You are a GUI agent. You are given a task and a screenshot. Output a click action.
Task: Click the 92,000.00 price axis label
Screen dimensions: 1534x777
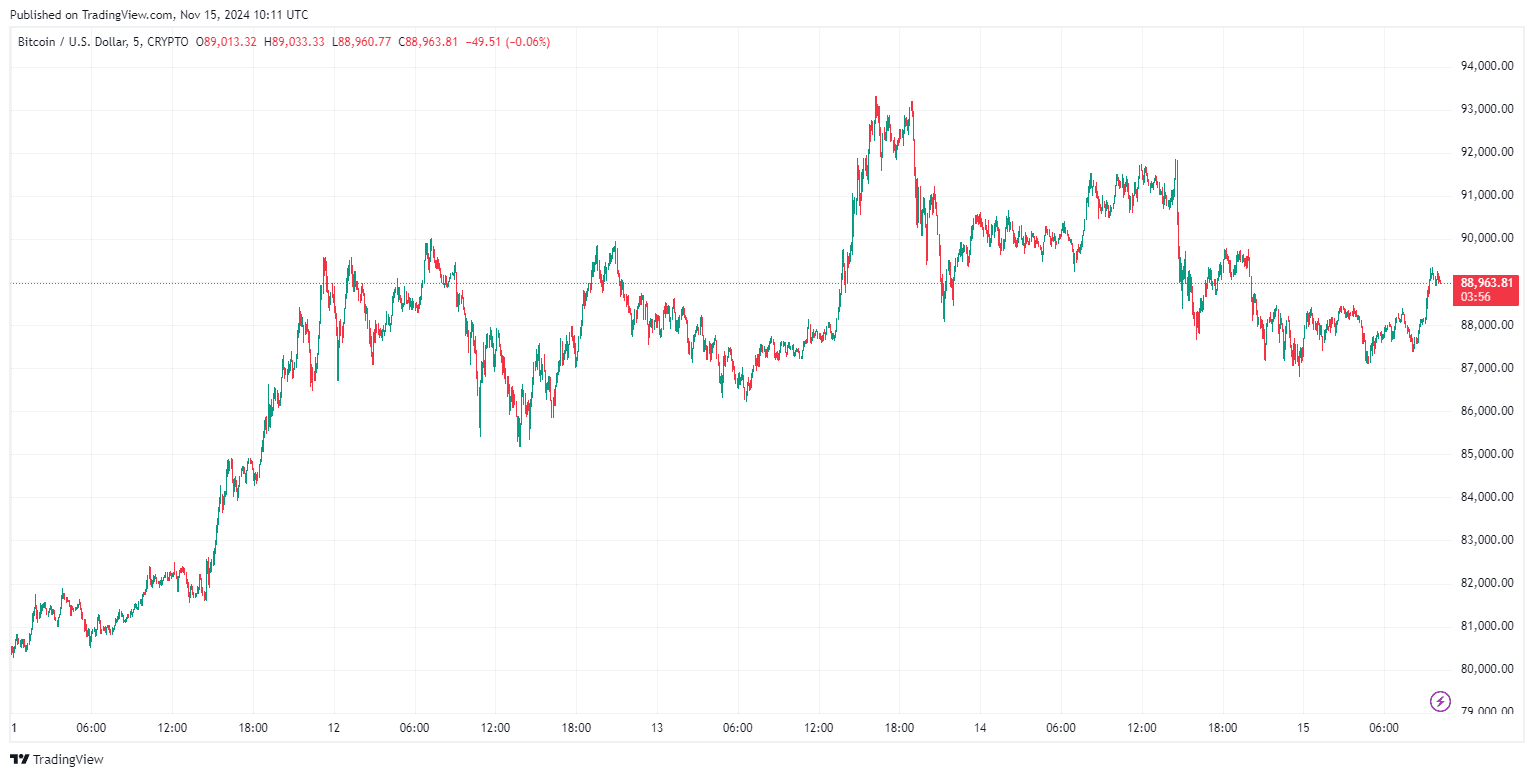1485,152
